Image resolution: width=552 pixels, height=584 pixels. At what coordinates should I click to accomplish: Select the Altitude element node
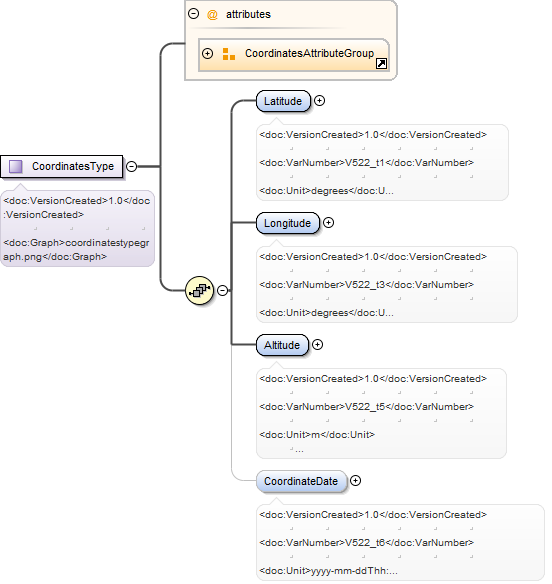click(x=282, y=345)
